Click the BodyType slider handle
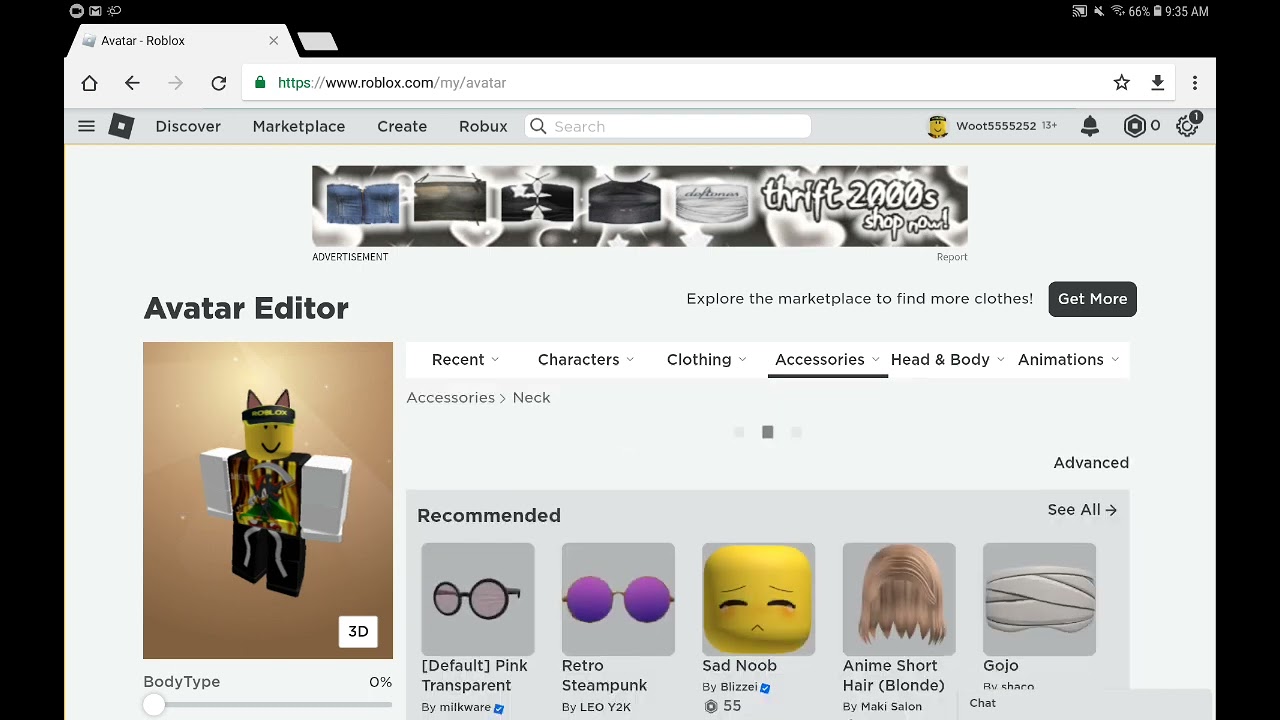The width and height of the screenshot is (1280, 720). coord(153,705)
